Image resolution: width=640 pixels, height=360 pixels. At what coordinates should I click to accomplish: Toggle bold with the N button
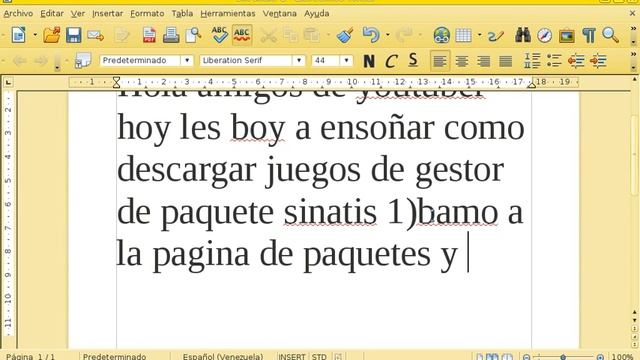pos(369,61)
